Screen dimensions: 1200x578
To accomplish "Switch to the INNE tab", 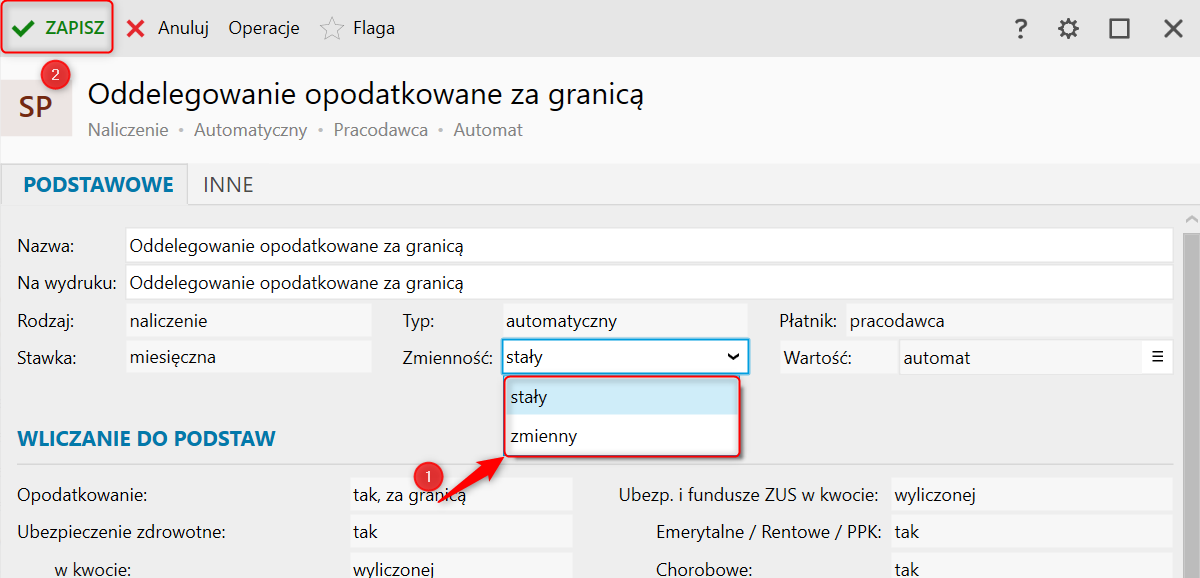I will (228, 185).
